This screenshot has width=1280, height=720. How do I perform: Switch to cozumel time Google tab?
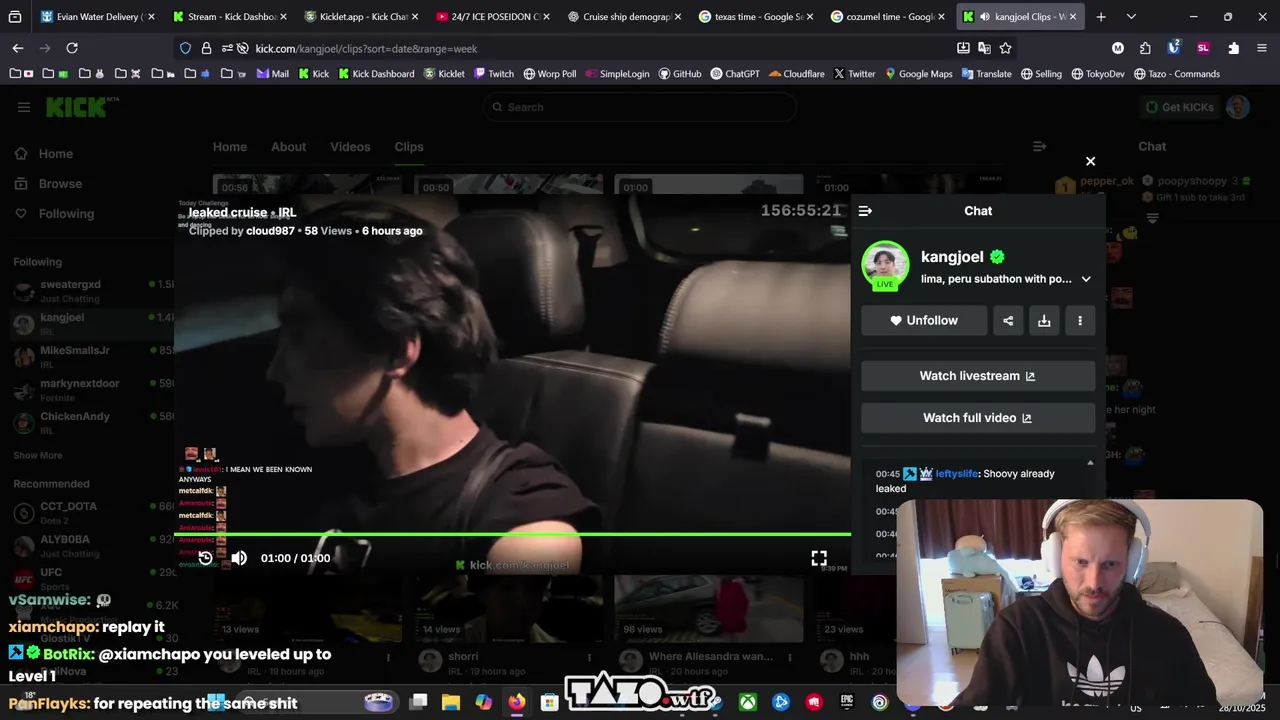point(889,17)
